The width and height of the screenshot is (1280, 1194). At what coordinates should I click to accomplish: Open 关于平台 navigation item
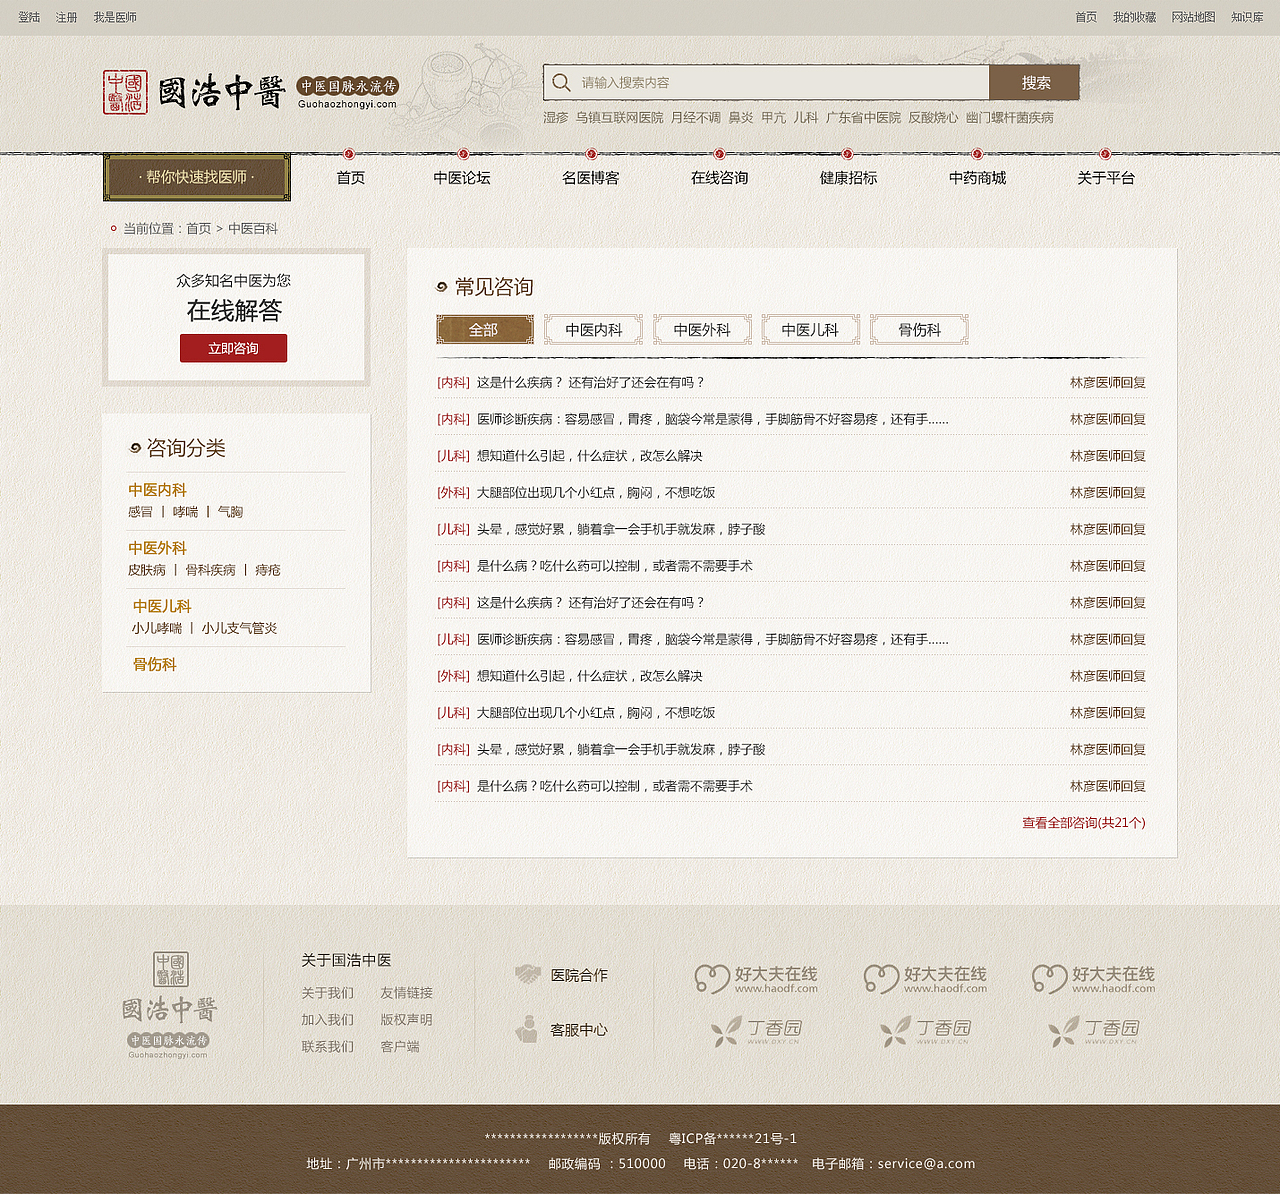[x=1106, y=177]
